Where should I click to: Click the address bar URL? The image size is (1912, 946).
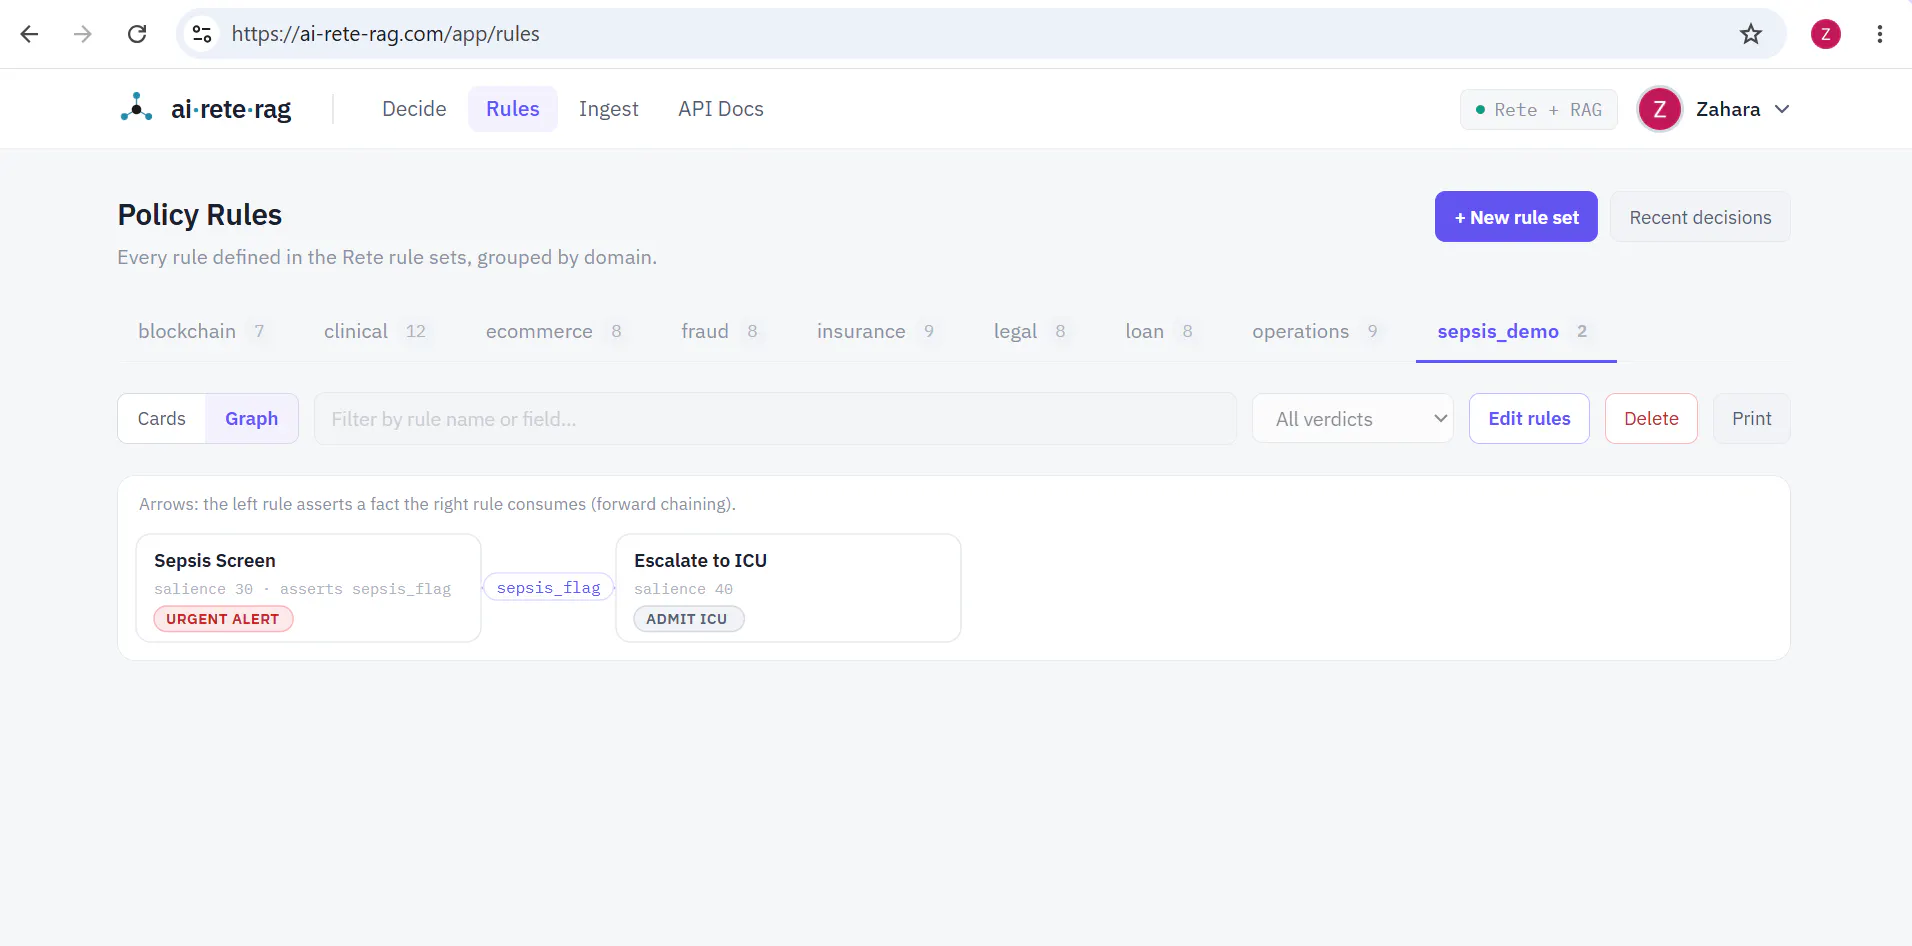click(x=385, y=34)
